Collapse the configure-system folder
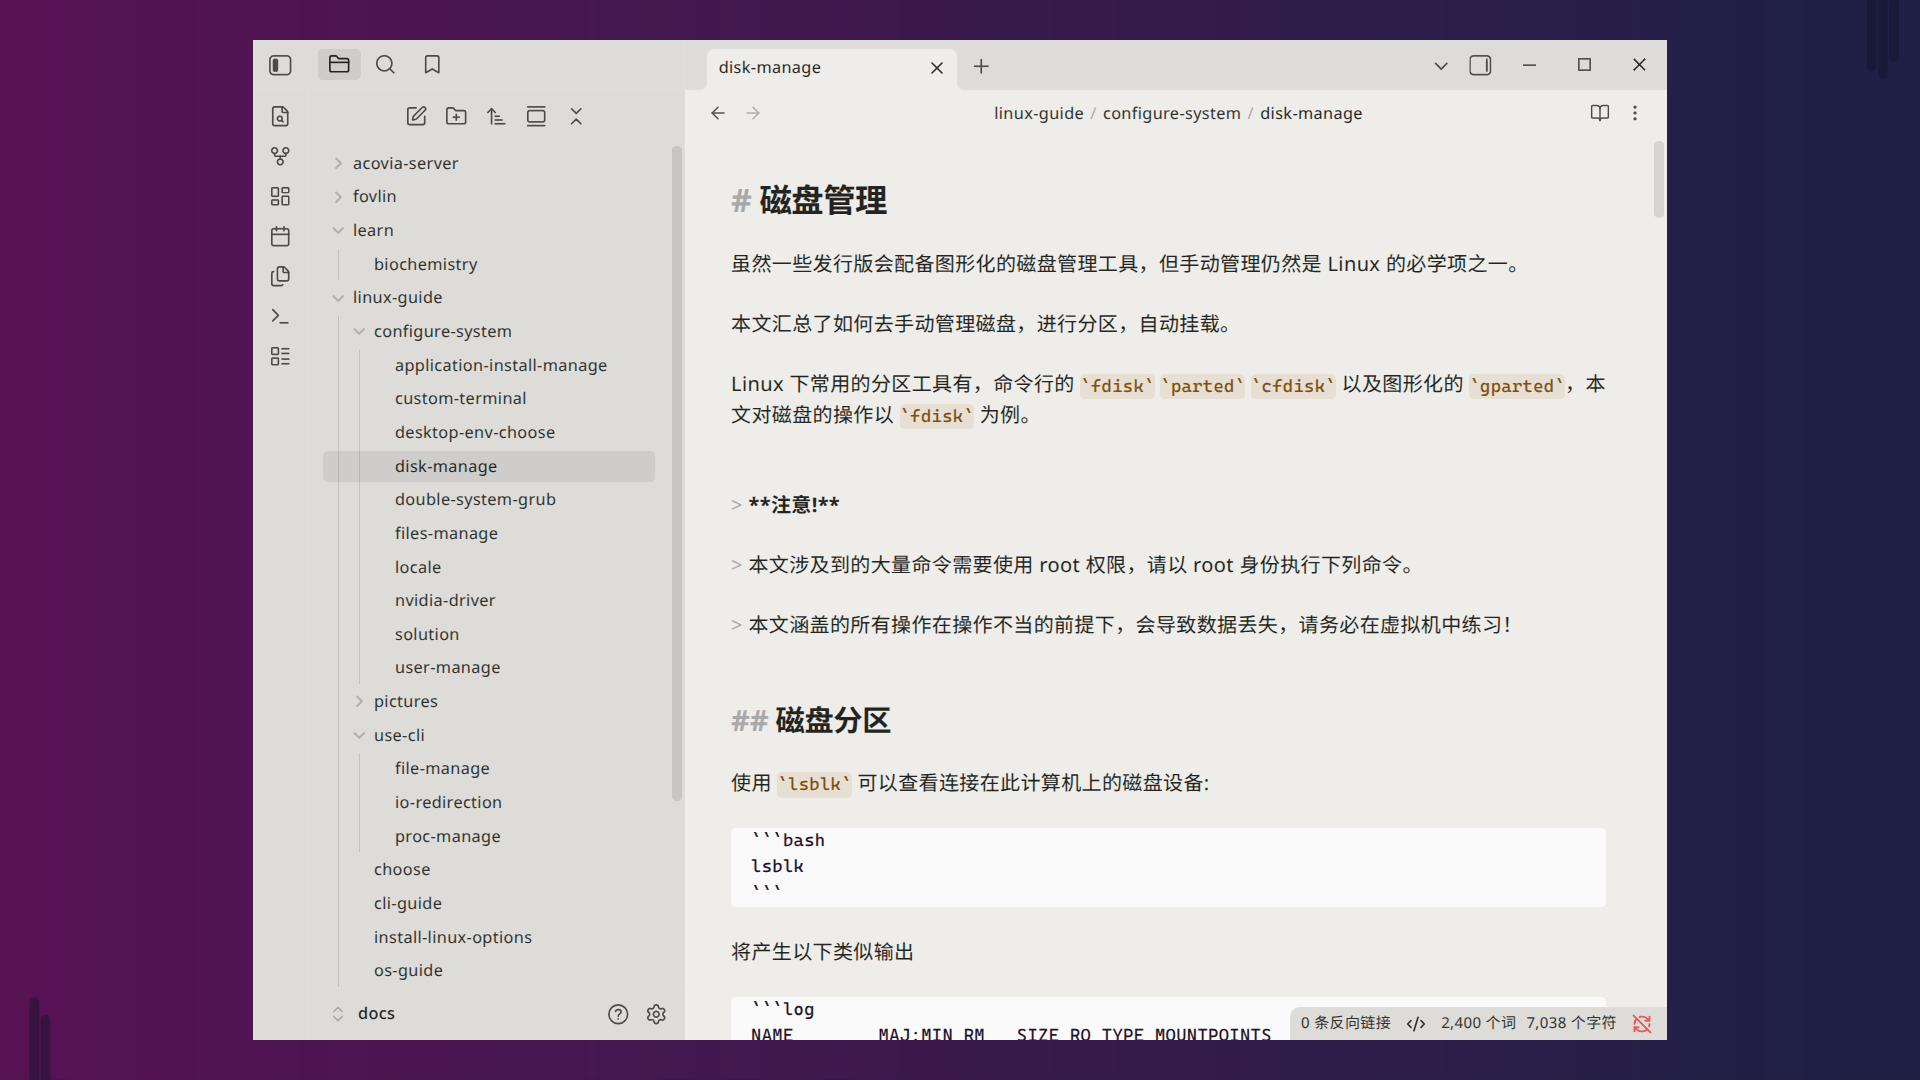 pyautogui.click(x=359, y=331)
